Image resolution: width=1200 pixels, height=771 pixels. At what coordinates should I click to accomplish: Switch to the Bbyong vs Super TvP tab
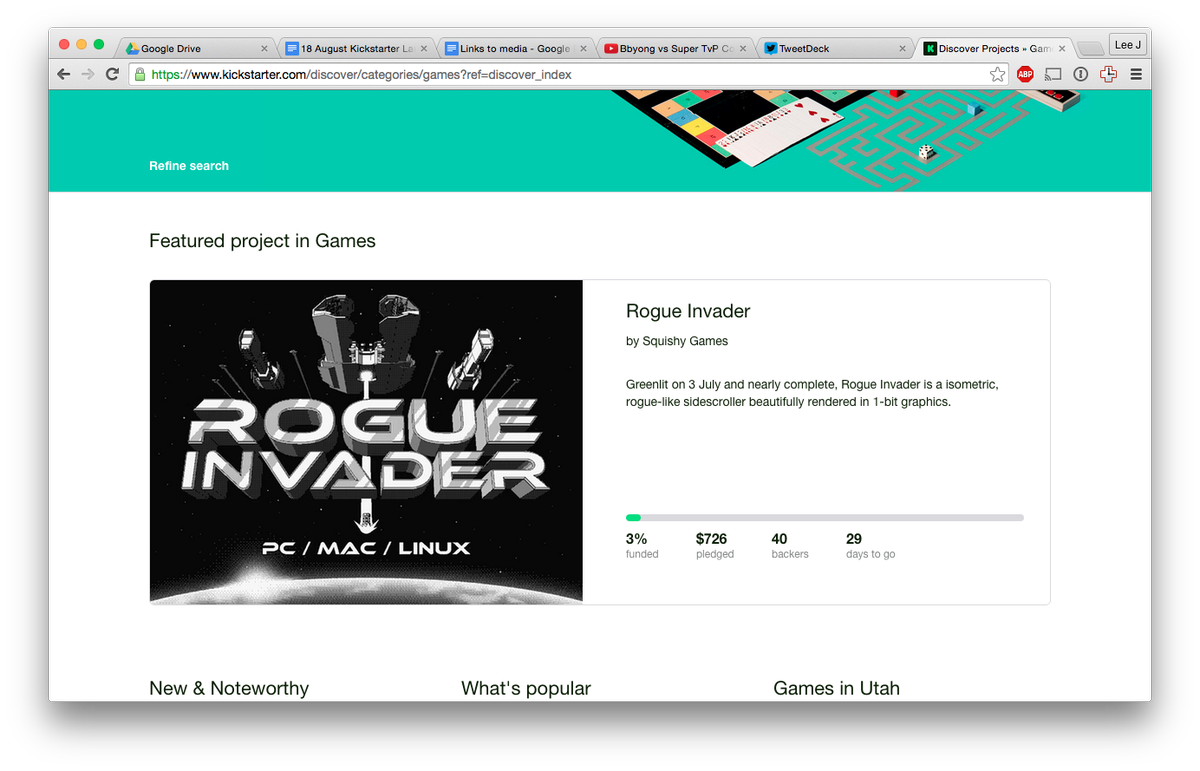coord(675,48)
